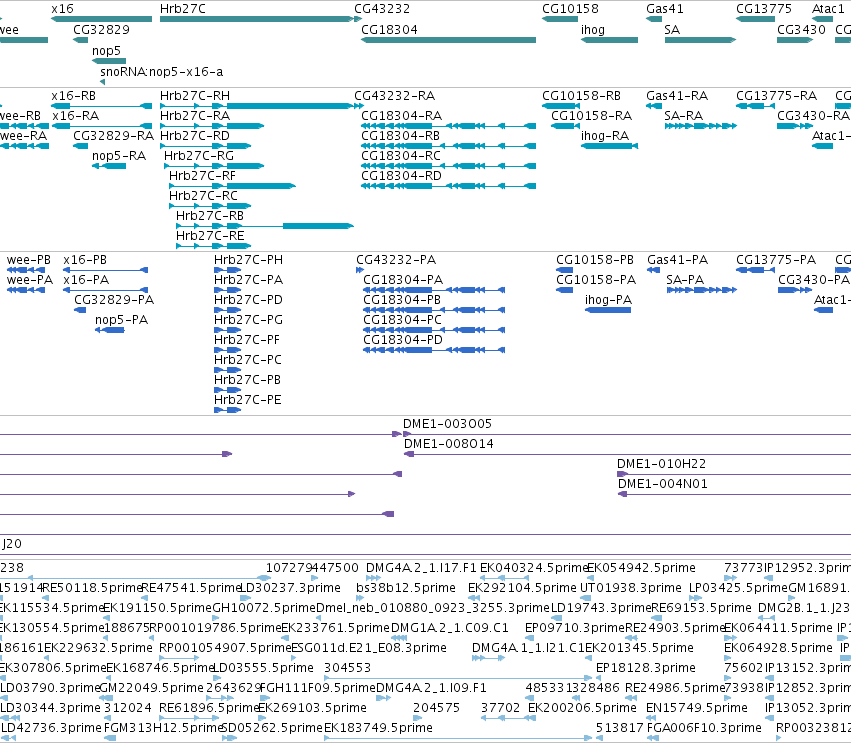Click the EK183749.5prime EST label
The image size is (851, 743).
(x=378, y=728)
